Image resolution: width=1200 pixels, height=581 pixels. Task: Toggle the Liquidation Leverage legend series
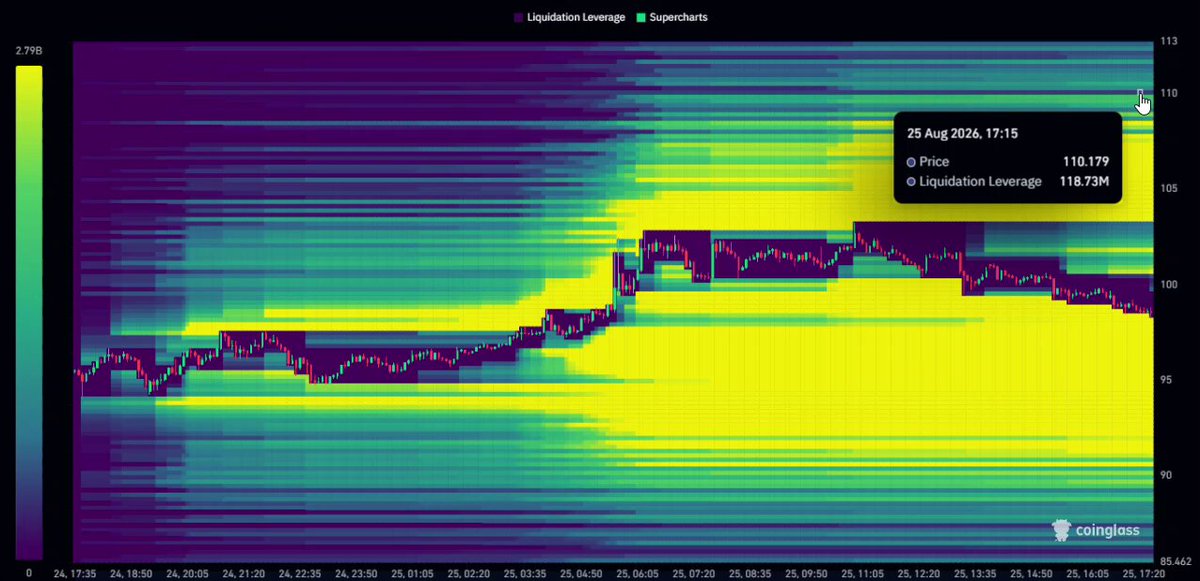tap(569, 17)
